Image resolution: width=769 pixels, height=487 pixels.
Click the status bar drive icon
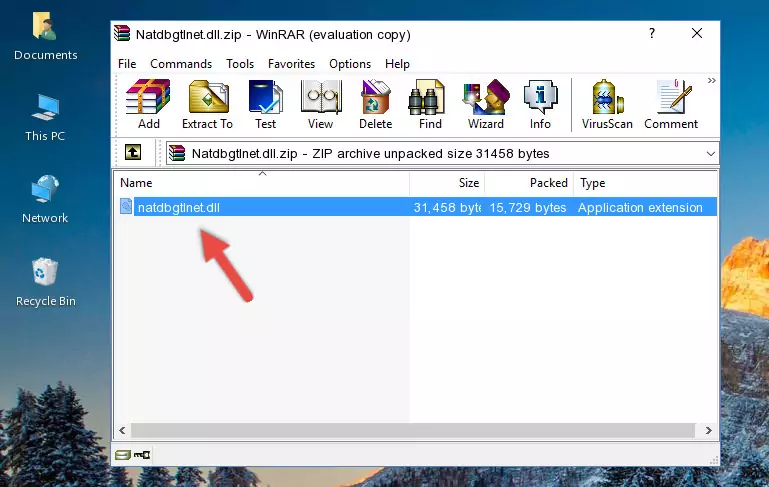pyautogui.click(x=123, y=455)
